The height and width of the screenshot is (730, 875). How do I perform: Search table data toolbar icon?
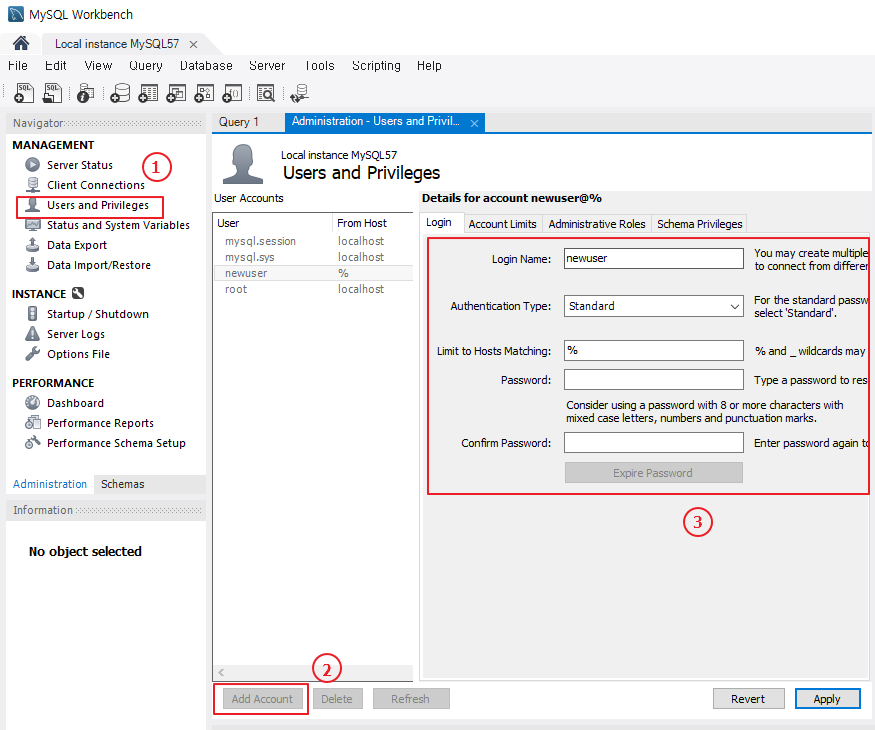point(266,93)
